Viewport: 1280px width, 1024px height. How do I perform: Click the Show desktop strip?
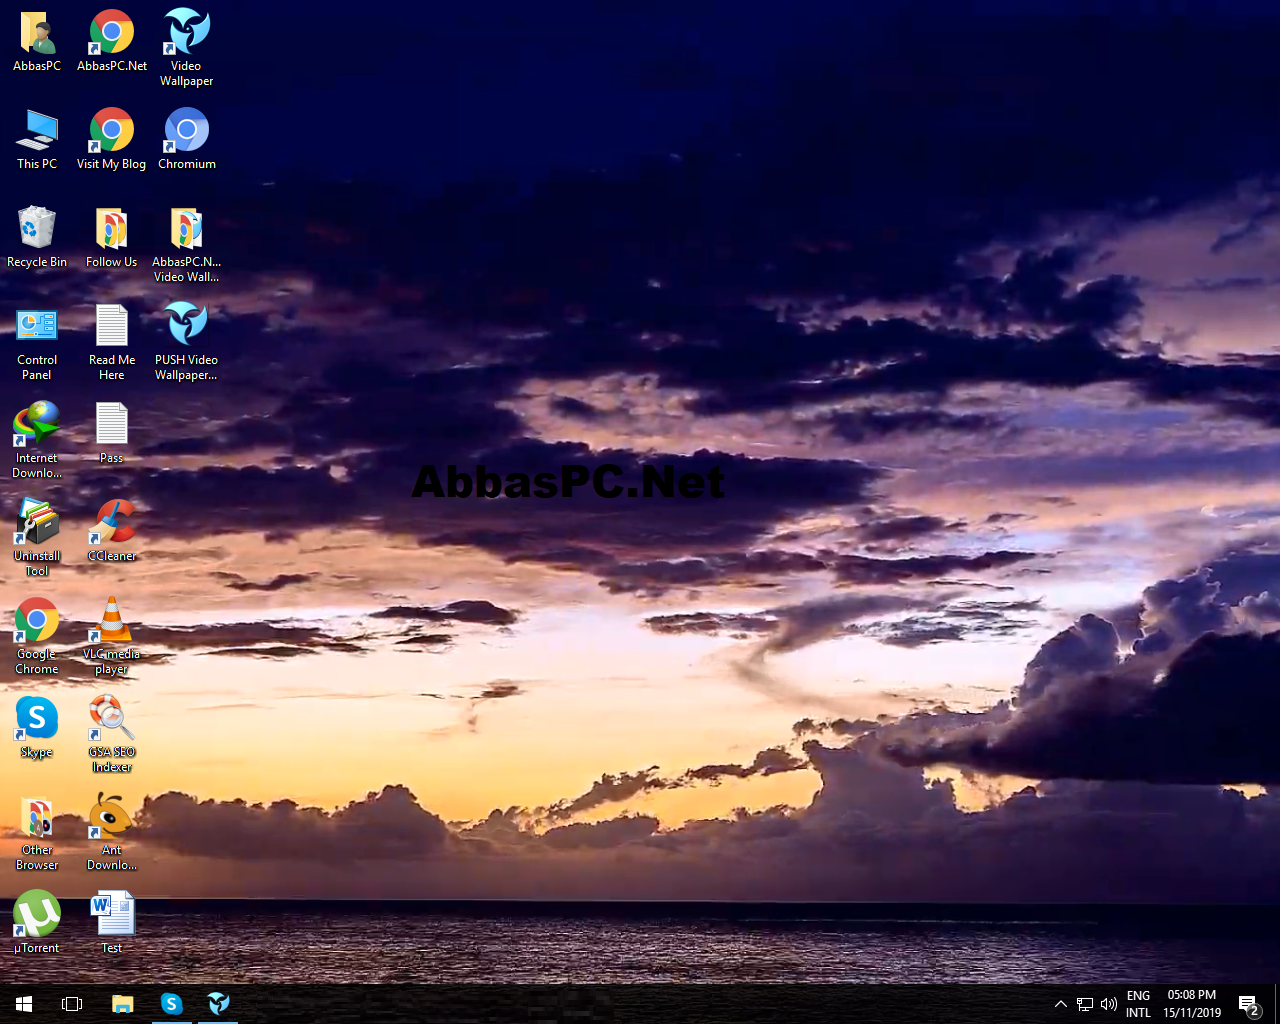tap(1277, 1004)
